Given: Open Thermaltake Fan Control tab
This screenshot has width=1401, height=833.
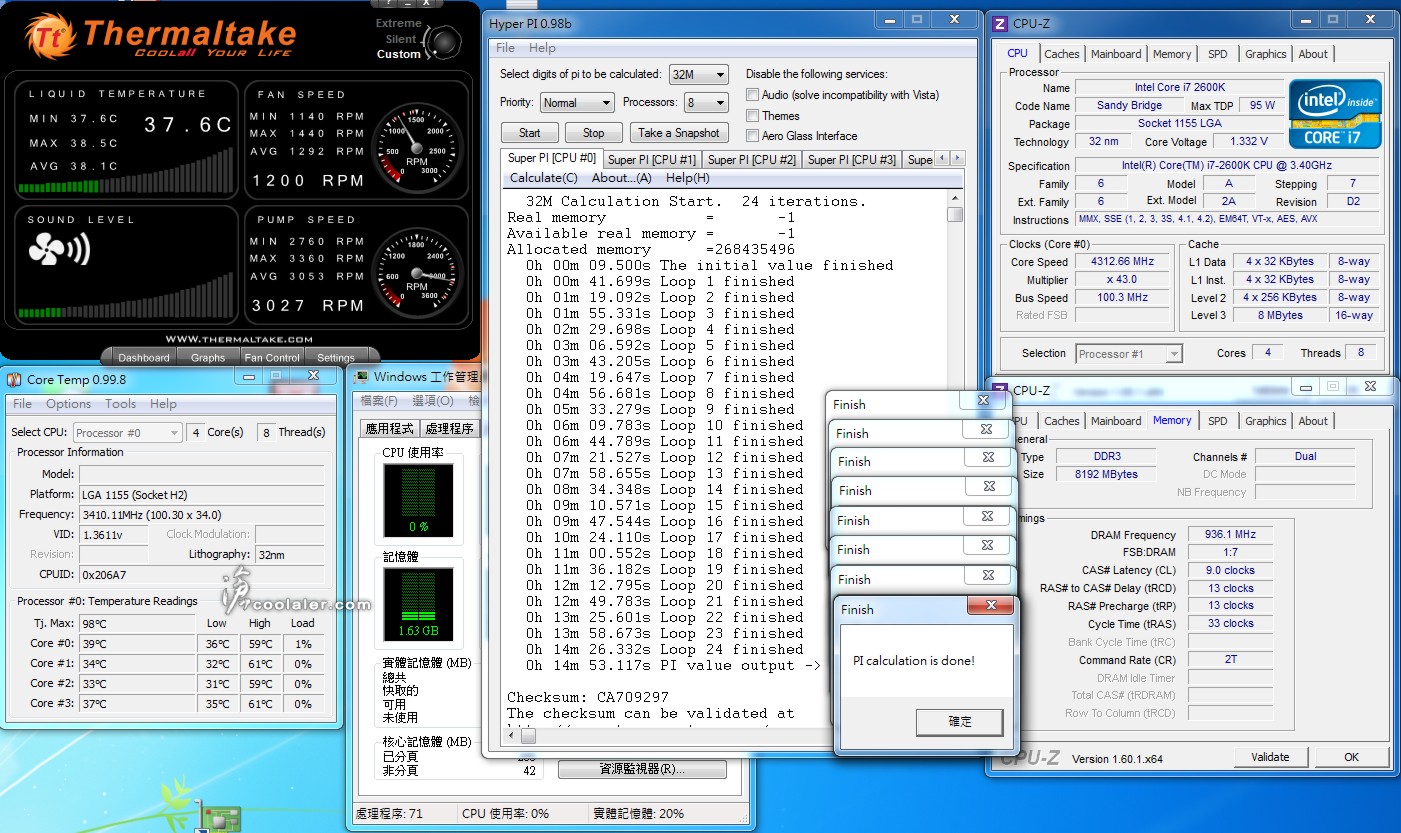Looking at the screenshot, I should pos(271,357).
